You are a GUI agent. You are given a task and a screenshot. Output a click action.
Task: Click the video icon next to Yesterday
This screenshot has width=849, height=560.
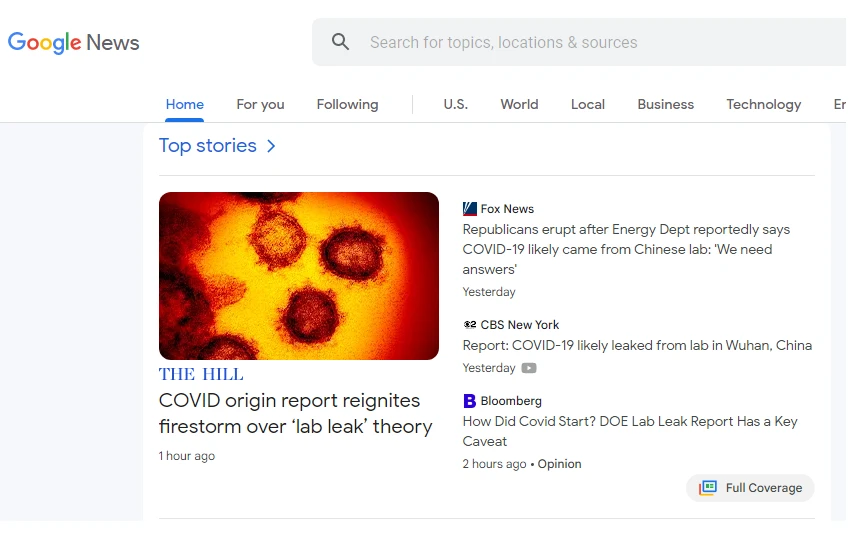click(529, 368)
